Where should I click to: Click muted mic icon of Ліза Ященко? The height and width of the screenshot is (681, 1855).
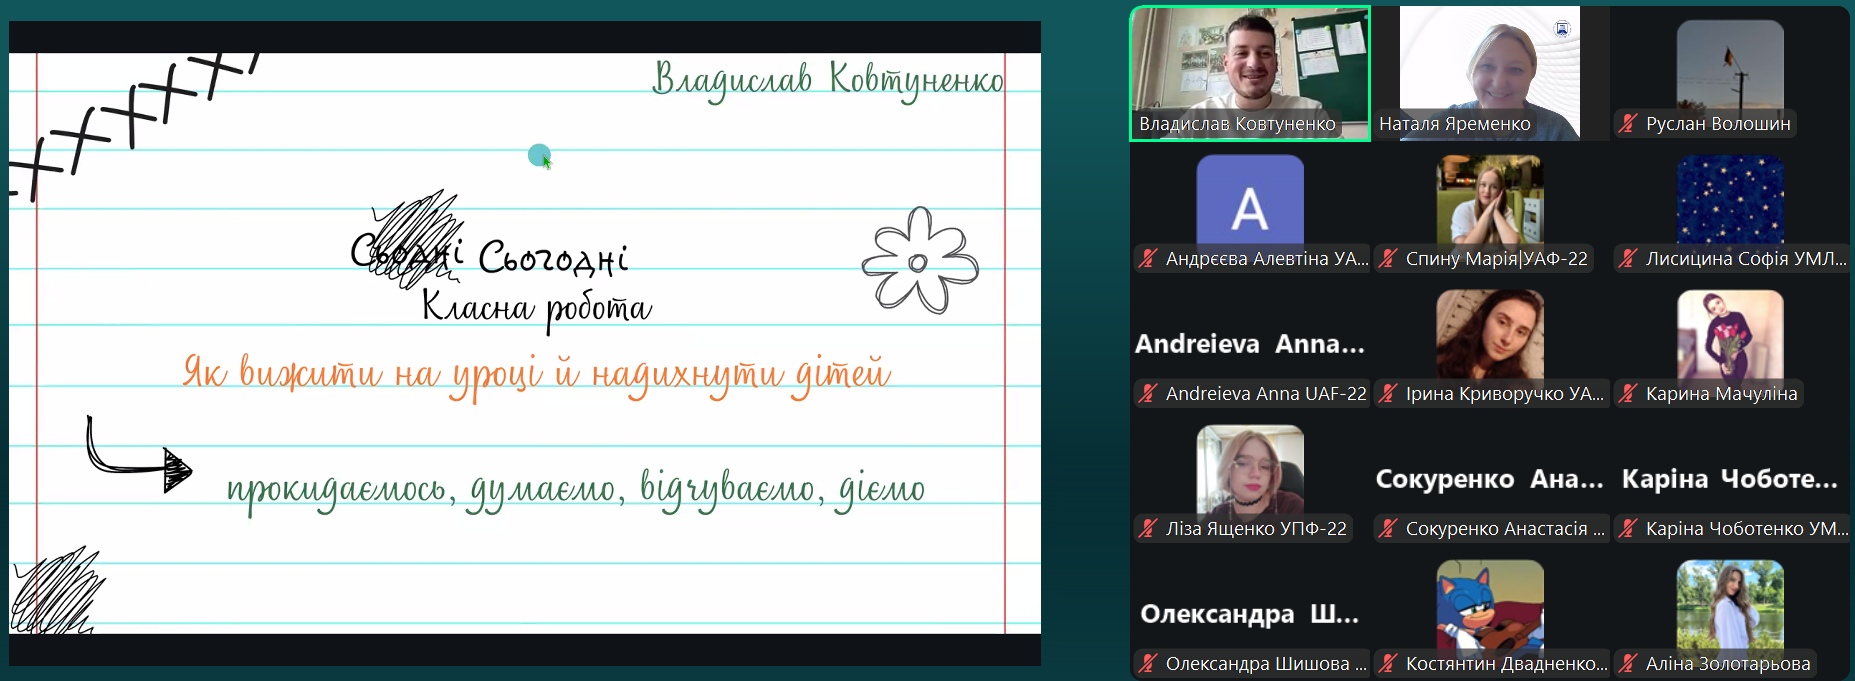click(1148, 529)
